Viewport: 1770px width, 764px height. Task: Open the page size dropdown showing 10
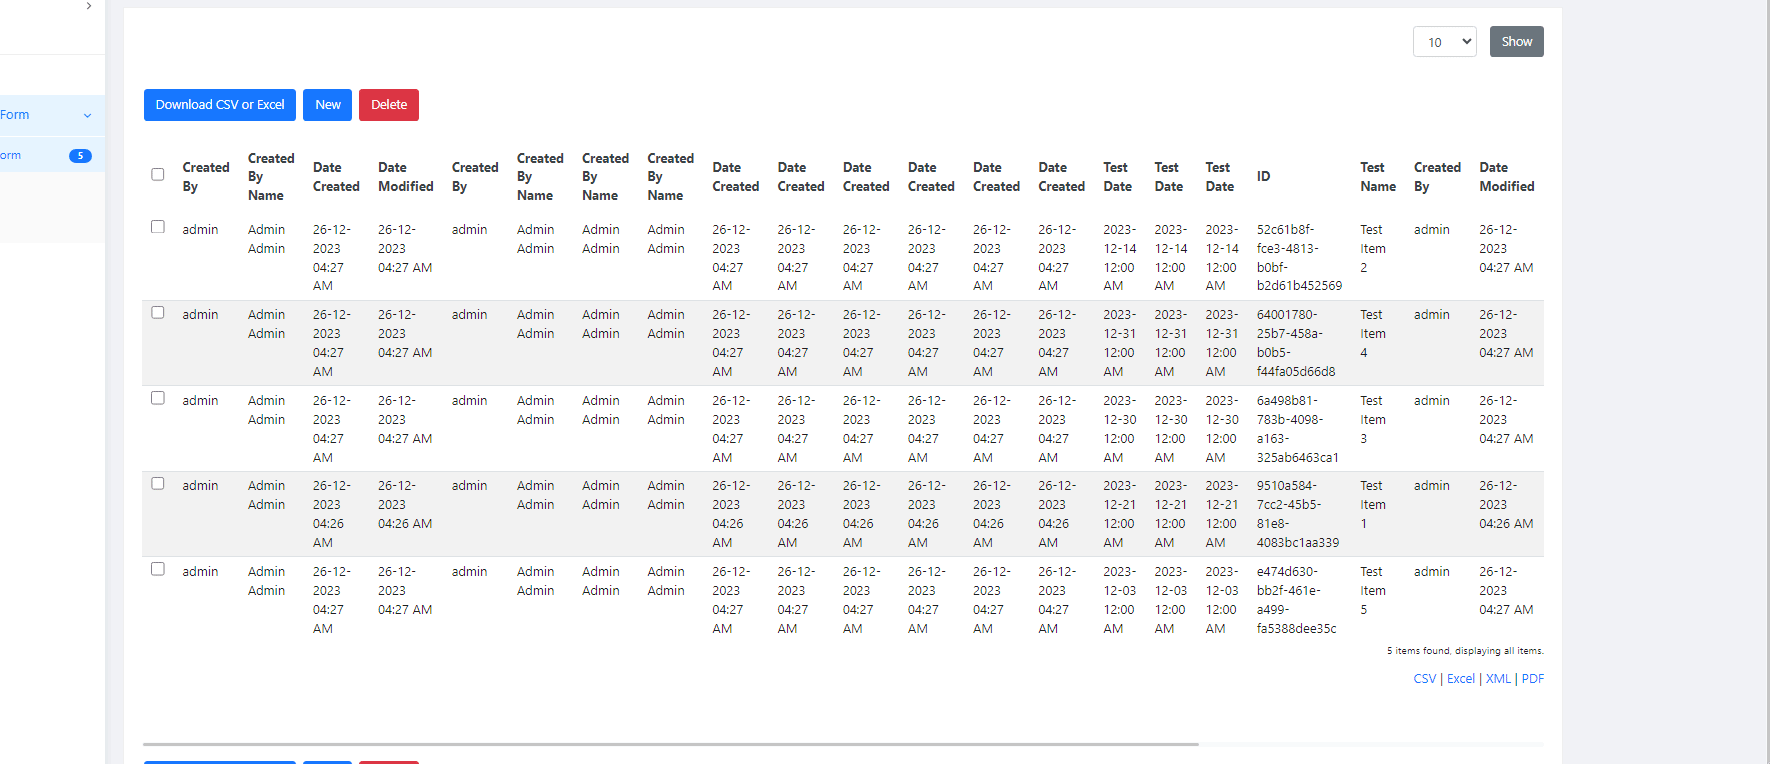tap(1444, 42)
